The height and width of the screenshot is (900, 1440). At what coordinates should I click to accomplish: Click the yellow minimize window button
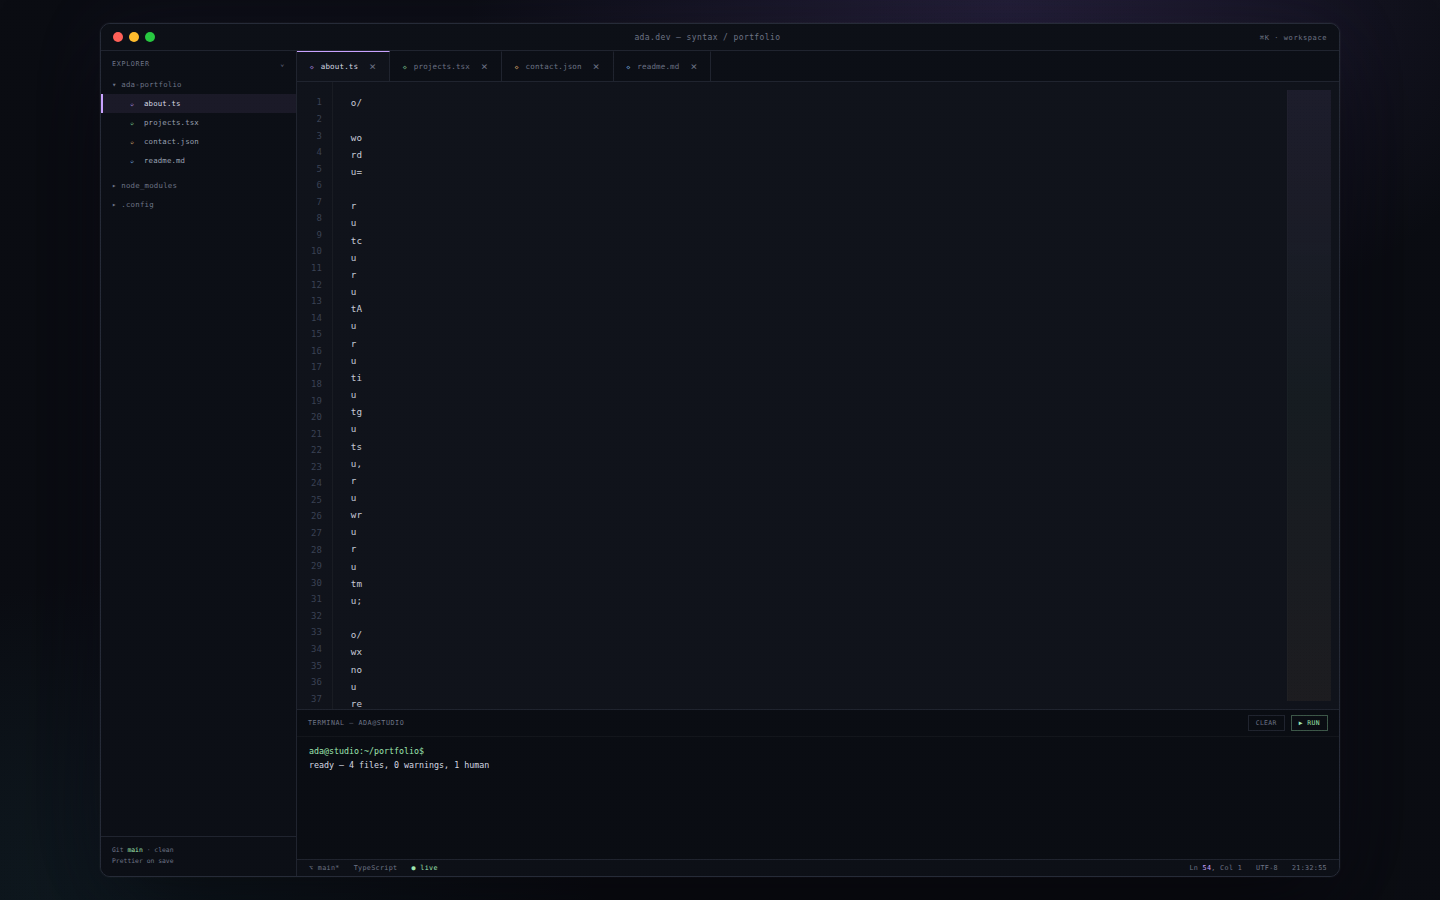click(x=134, y=37)
